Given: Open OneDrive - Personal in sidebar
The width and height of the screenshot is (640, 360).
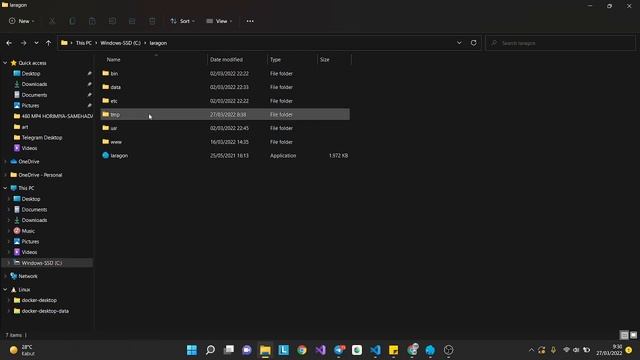Looking at the screenshot, I should [40, 175].
